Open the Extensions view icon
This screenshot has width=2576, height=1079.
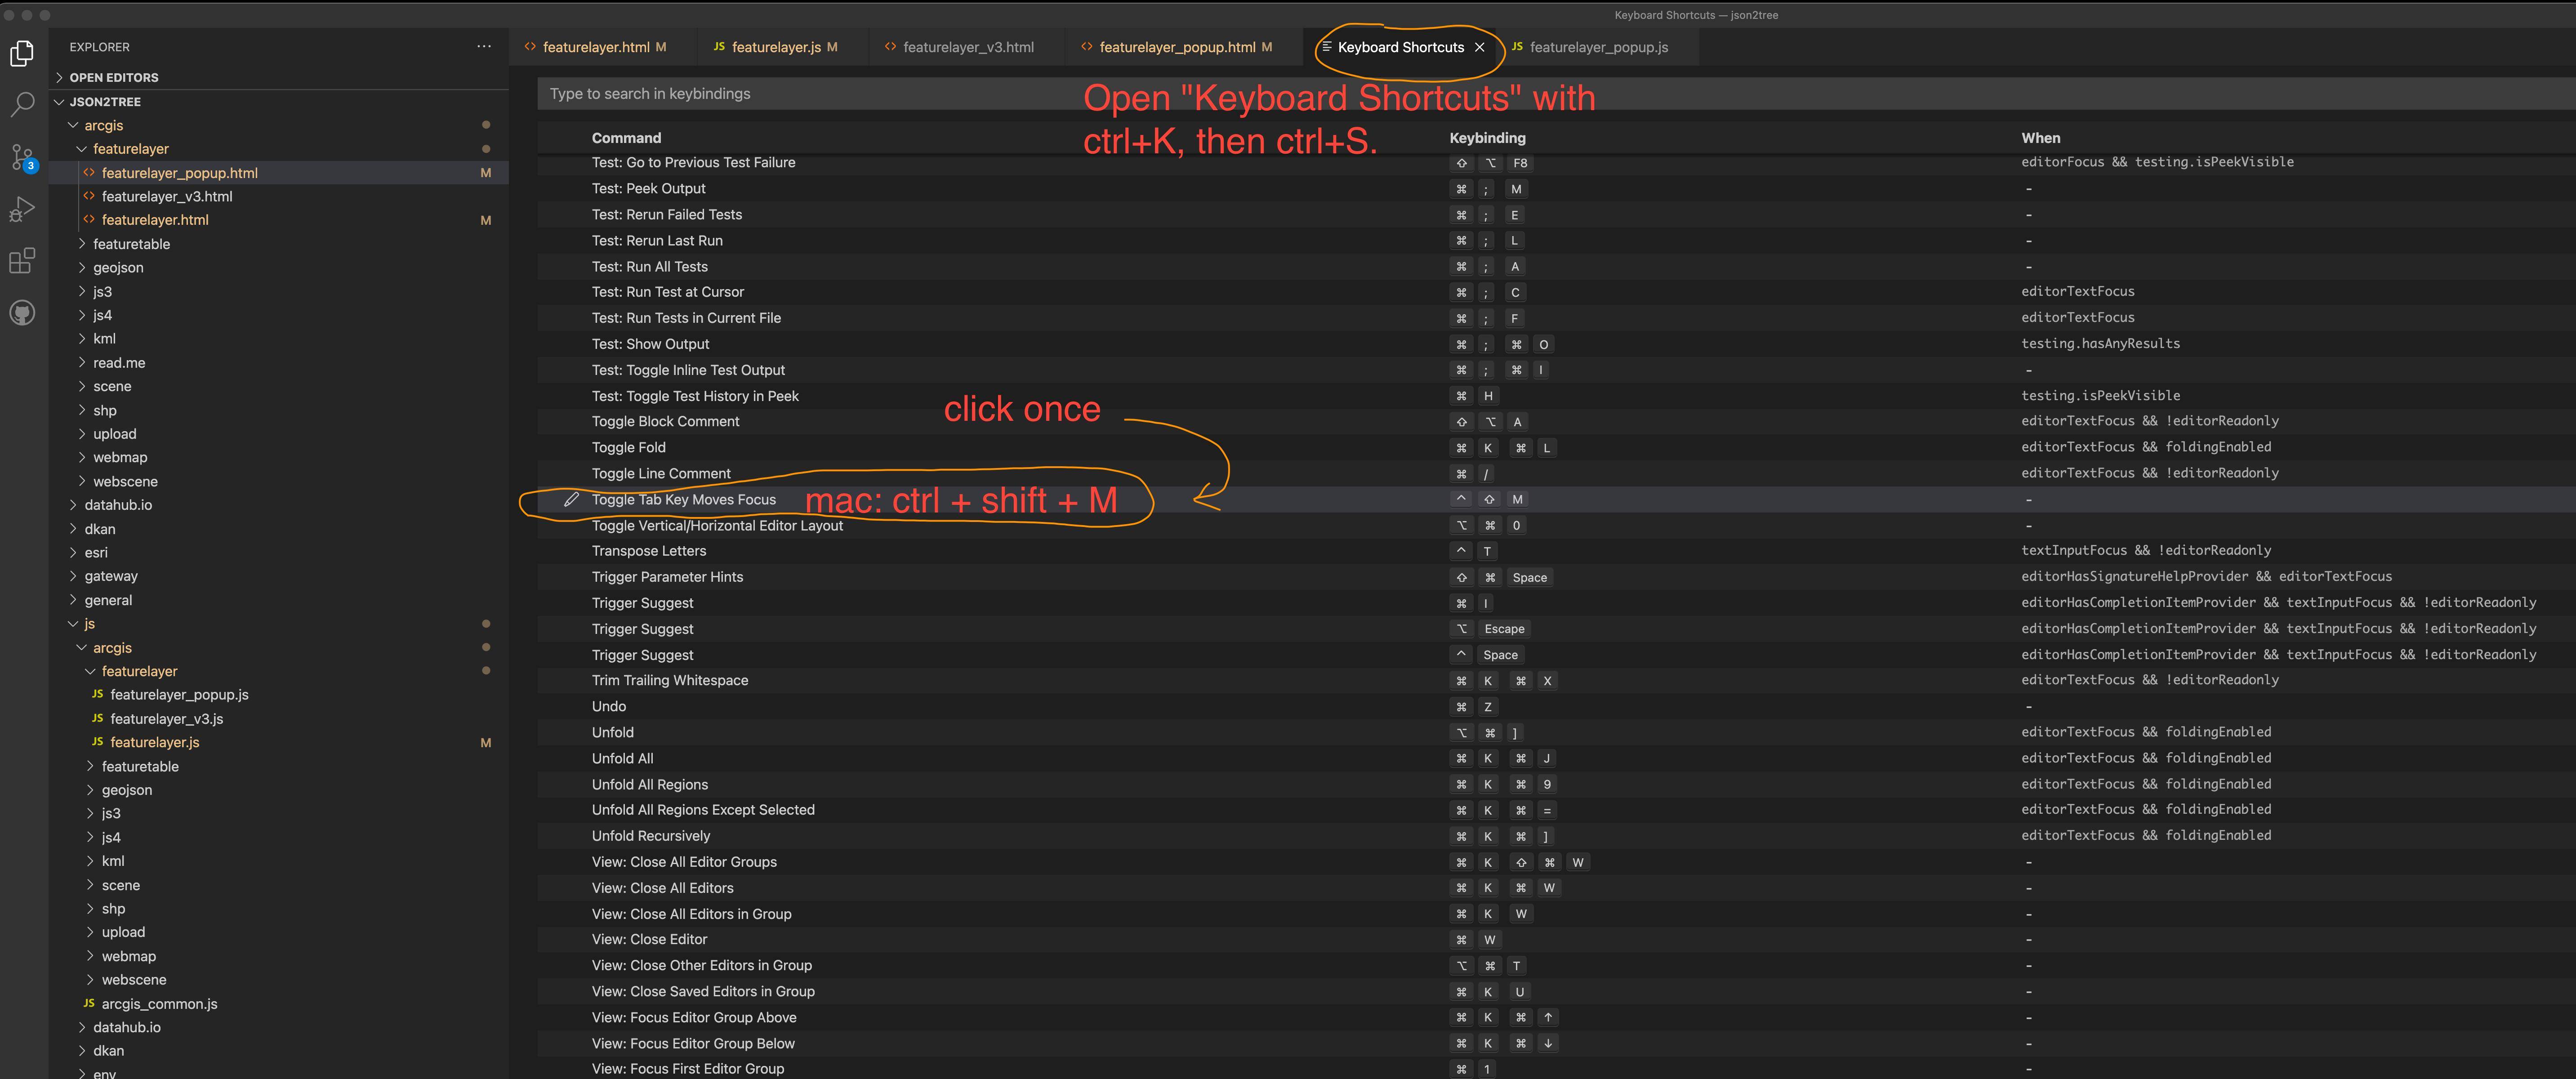[22, 261]
